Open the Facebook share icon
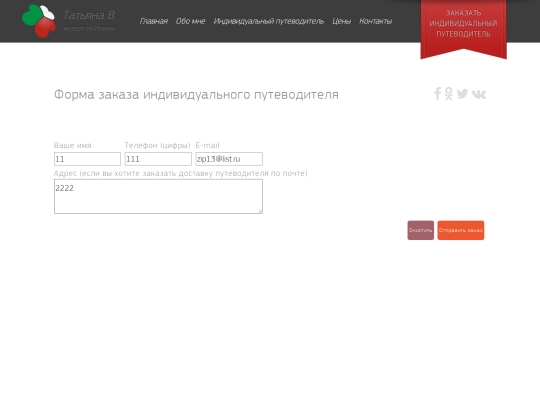This screenshot has width=540, height=405. click(x=437, y=94)
